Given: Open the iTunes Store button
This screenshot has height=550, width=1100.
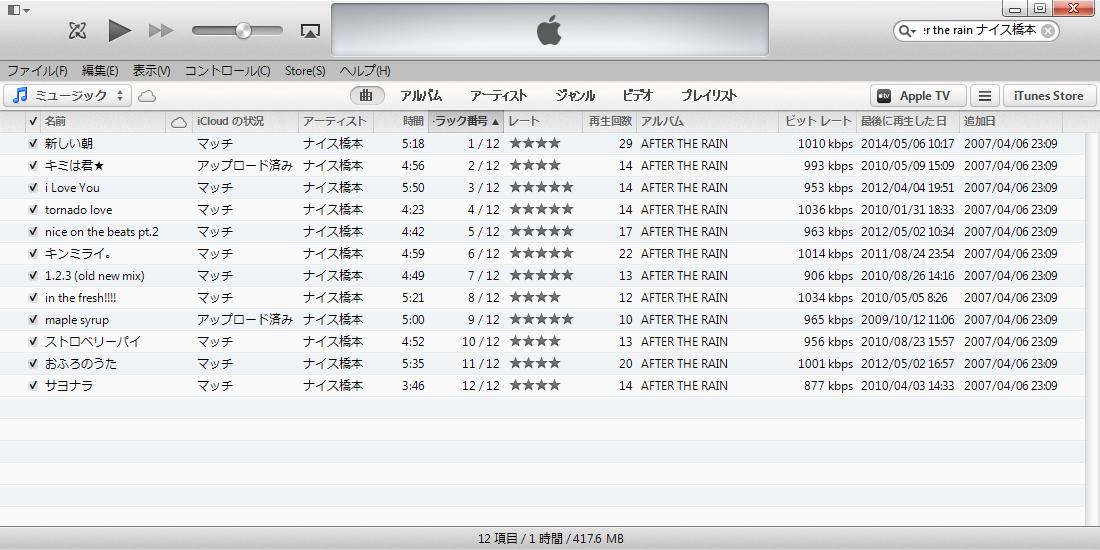Looking at the screenshot, I should (x=1049, y=96).
